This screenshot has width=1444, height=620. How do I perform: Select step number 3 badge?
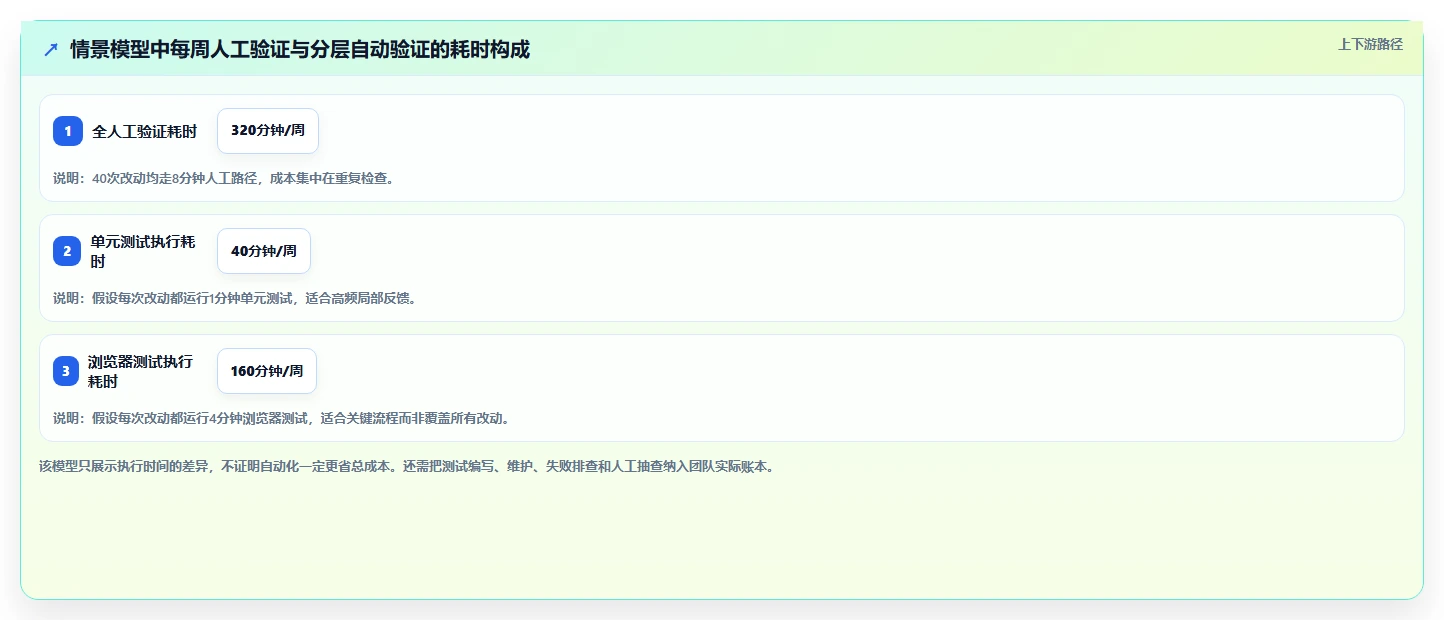pos(66,371)
